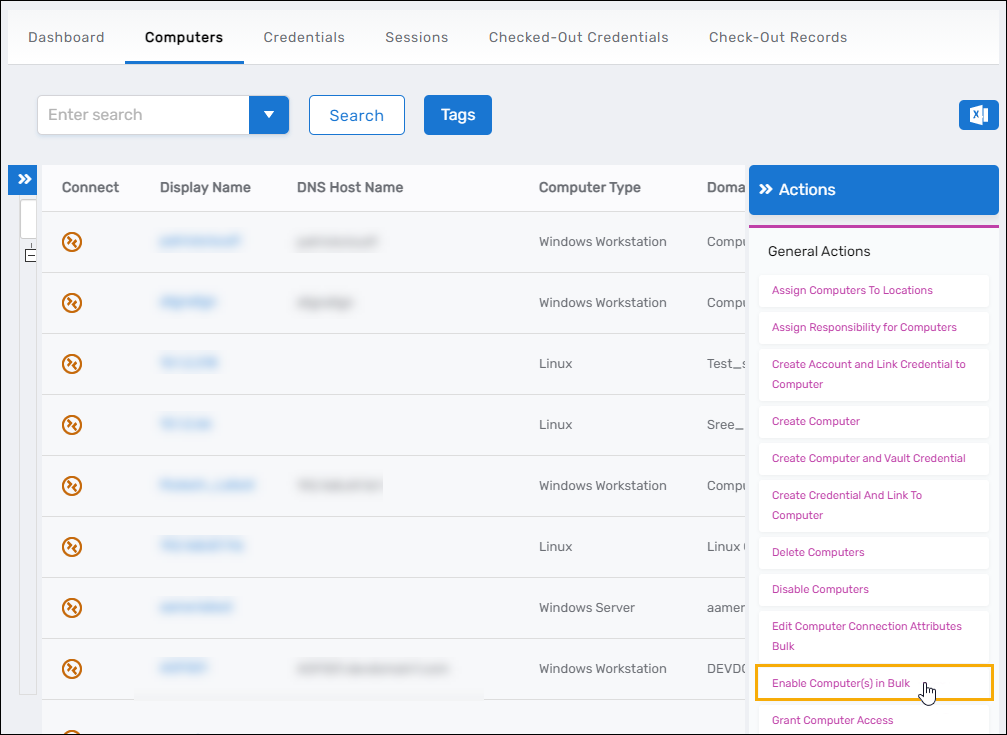Viewport: 1007px width, 735px height.
Task: Click Connect icon in the first computer row
Action: point(72,241)
